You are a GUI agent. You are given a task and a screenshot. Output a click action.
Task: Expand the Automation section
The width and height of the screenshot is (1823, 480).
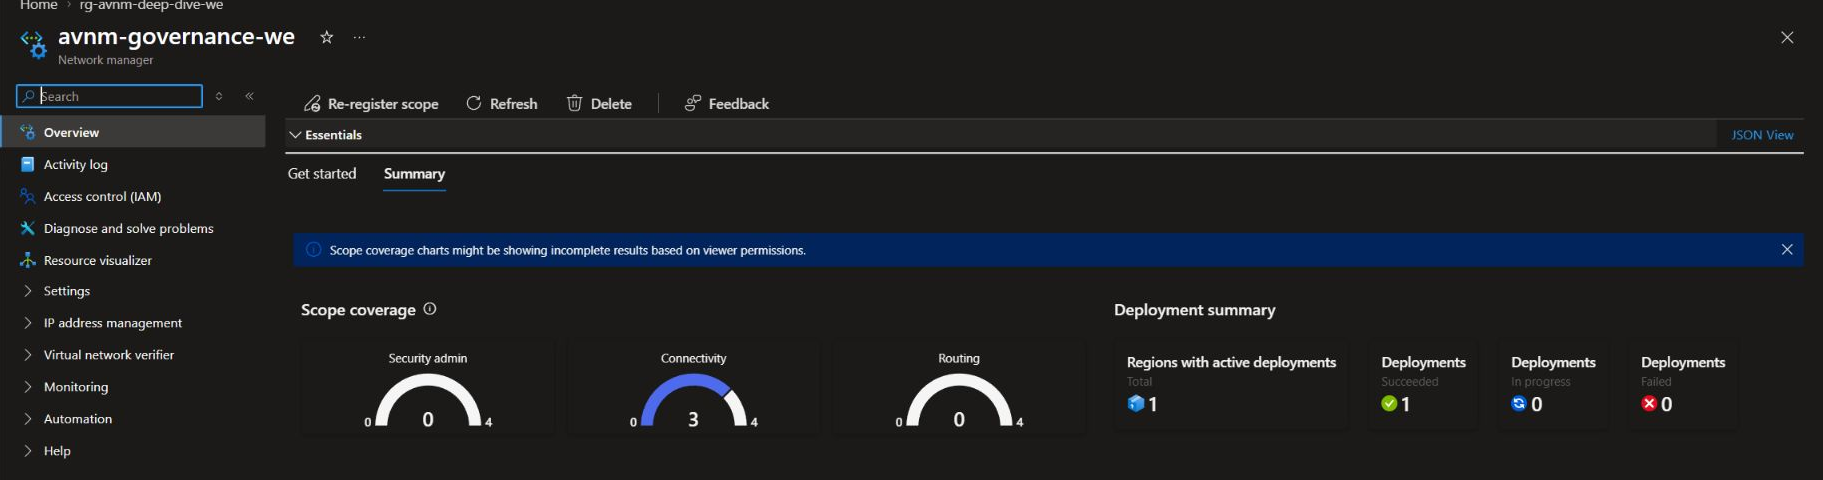coord(28,419)
